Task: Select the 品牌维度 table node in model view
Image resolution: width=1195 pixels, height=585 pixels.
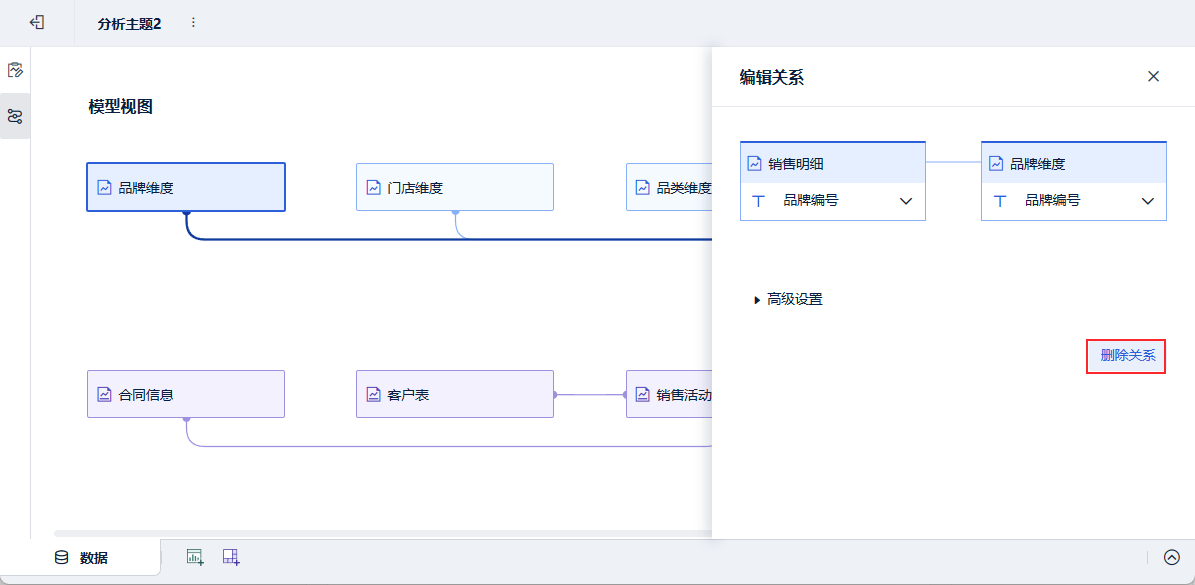Action: 186,187
